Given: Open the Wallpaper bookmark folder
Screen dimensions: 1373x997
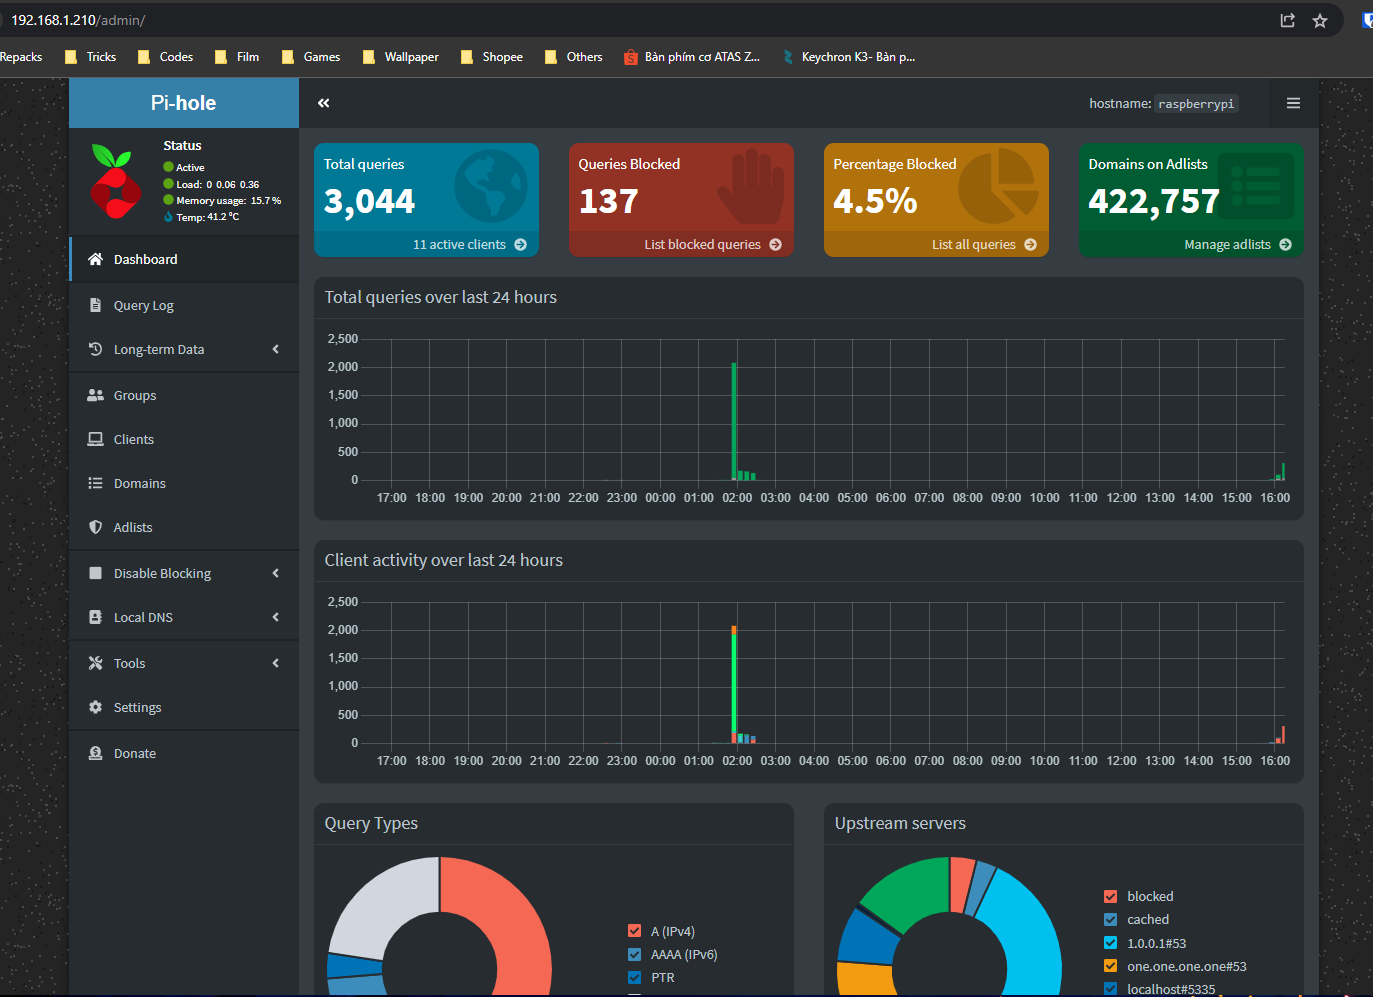Looking at the screenshot, I should pyautogui.click(x=400, y=57).
